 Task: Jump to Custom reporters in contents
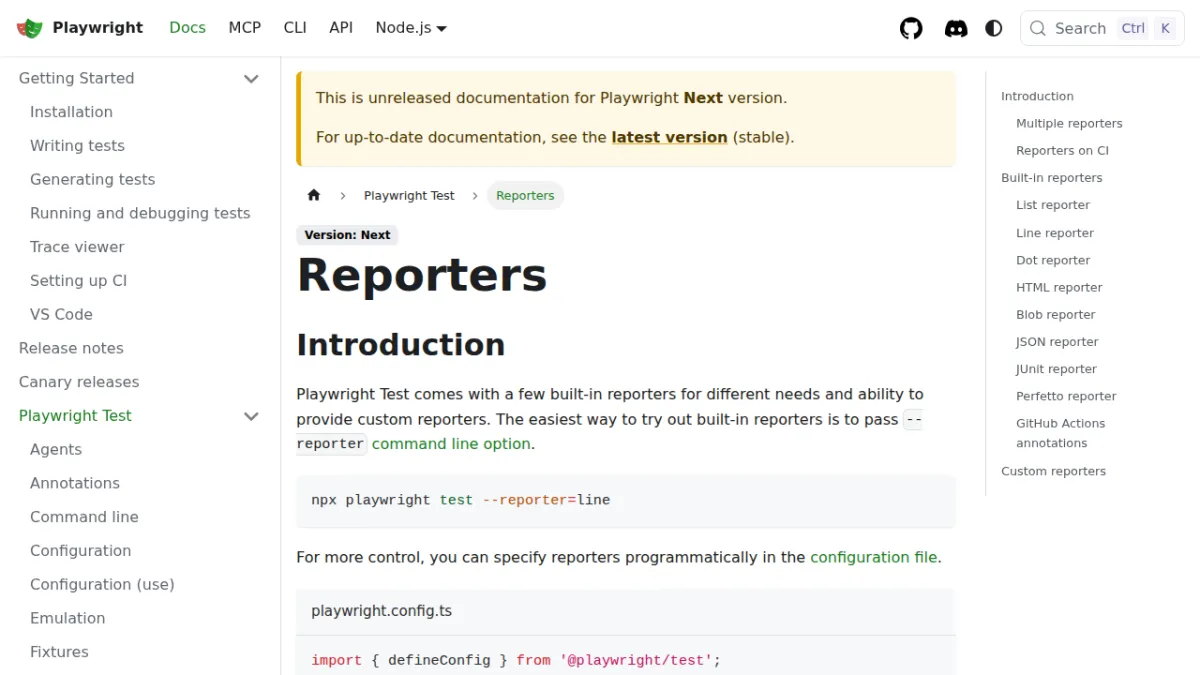pyautogui.click(x=1053, y=471)
